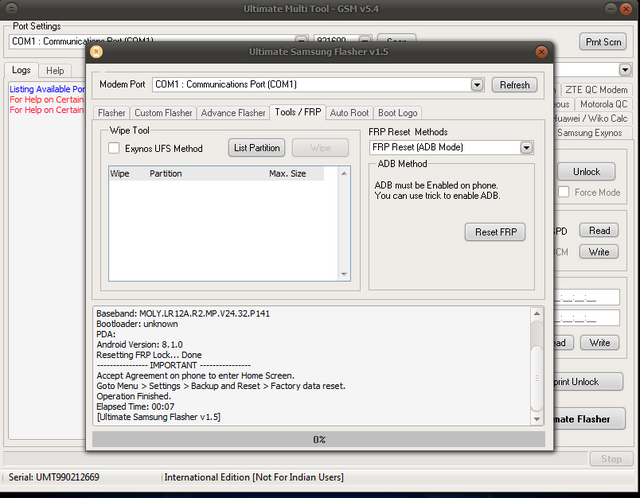Screen dimensions: 640x498
Task: Click the partition list scroll down arrow
Action: (344, 274)
